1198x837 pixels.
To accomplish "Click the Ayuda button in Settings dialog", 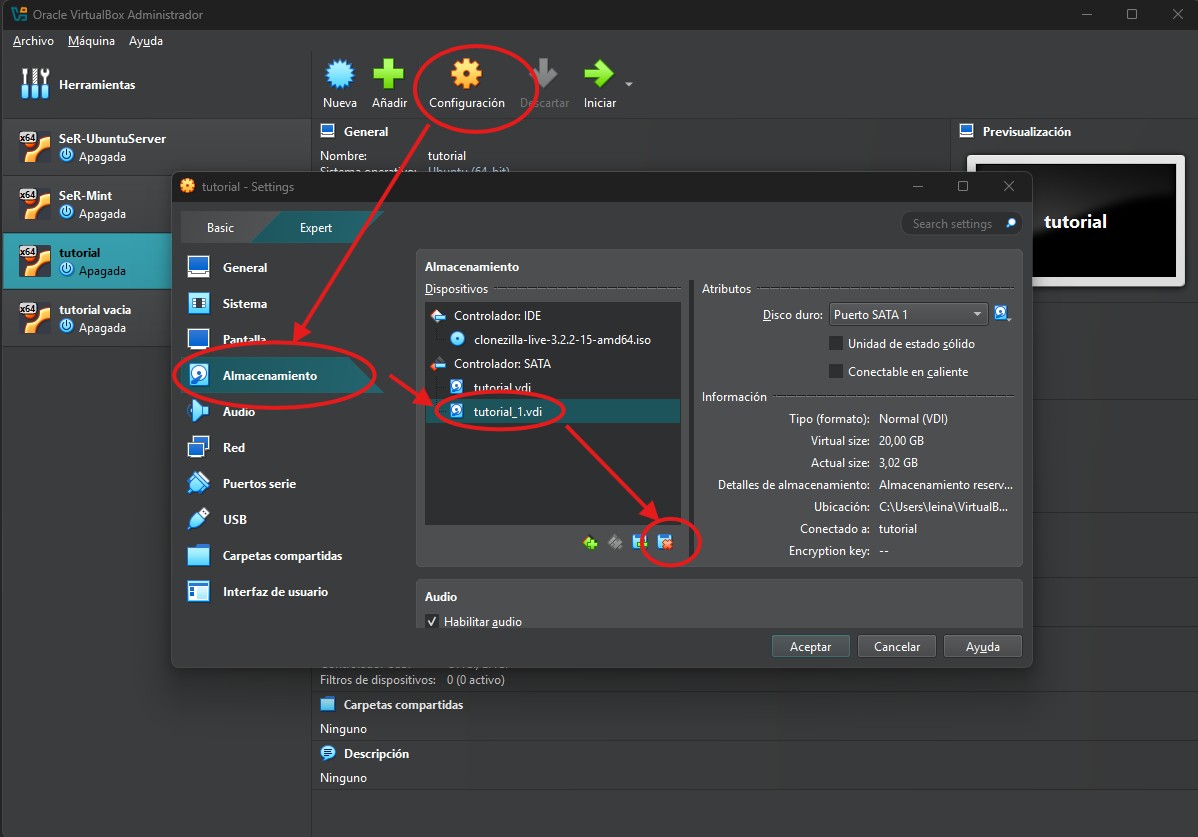I will tap(983, 646).
